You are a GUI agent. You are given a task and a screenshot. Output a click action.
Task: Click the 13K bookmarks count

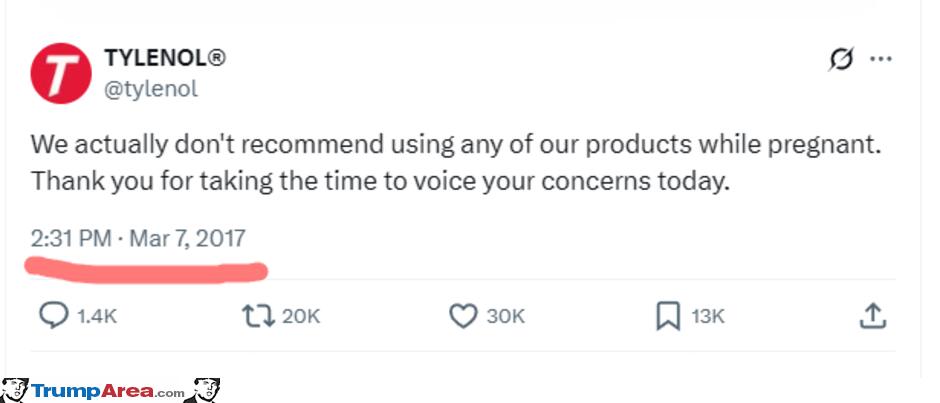click(x=707, y=316)
